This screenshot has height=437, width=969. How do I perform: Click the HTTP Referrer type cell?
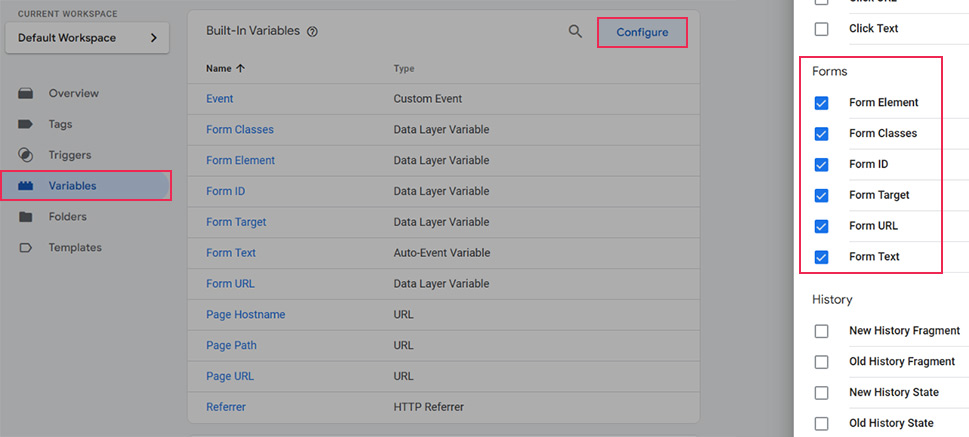pos(428,407)
